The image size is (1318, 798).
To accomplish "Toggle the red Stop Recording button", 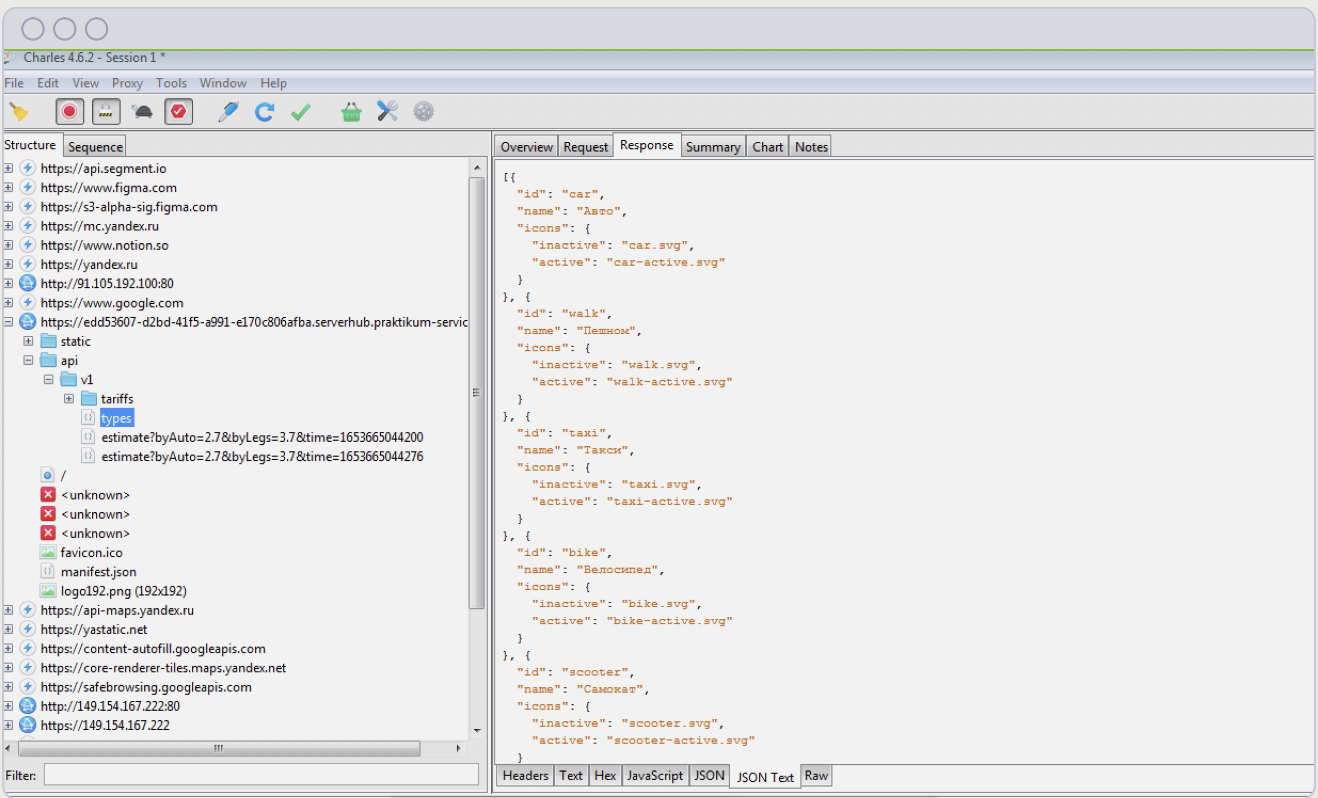I will (x=69, y=112).
